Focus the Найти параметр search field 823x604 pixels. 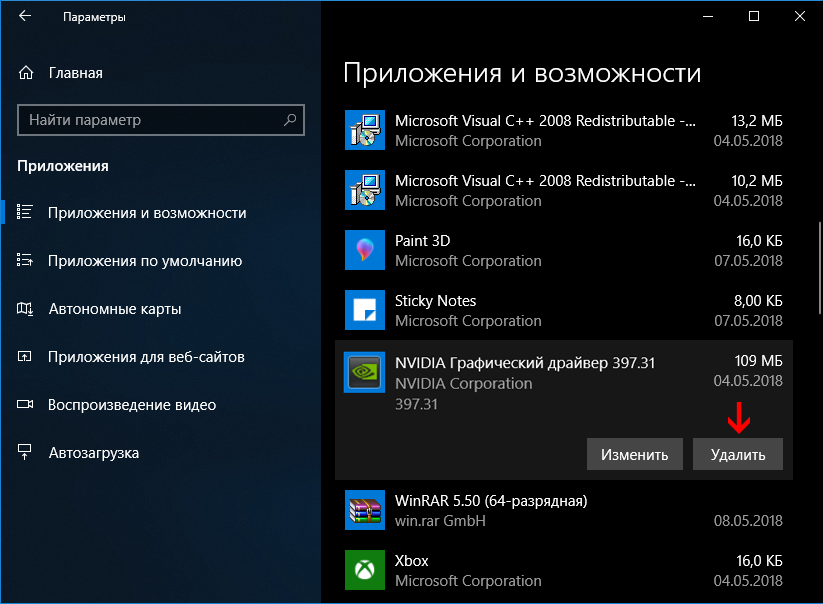(x=150, y=120)
